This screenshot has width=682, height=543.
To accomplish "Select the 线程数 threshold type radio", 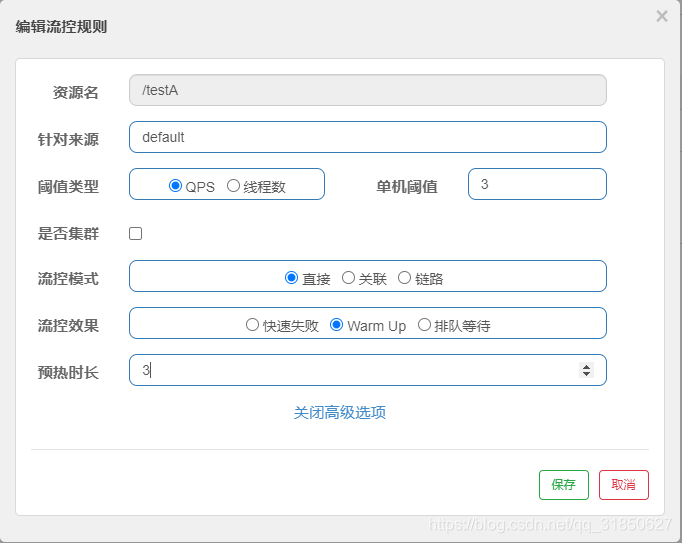I will pyautogui.click(x=234, y=186).
